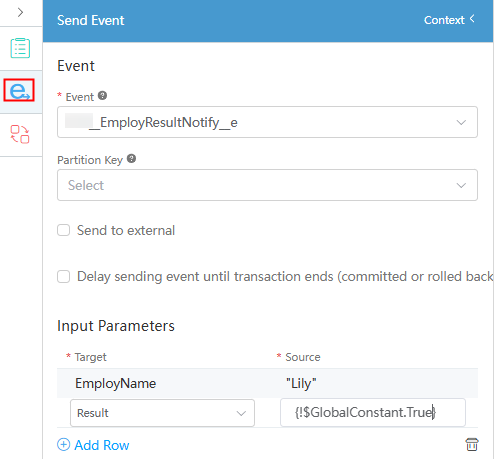Open the red data mapping swap icon
Screen dimensions: 494x459
tap(20, 134)
